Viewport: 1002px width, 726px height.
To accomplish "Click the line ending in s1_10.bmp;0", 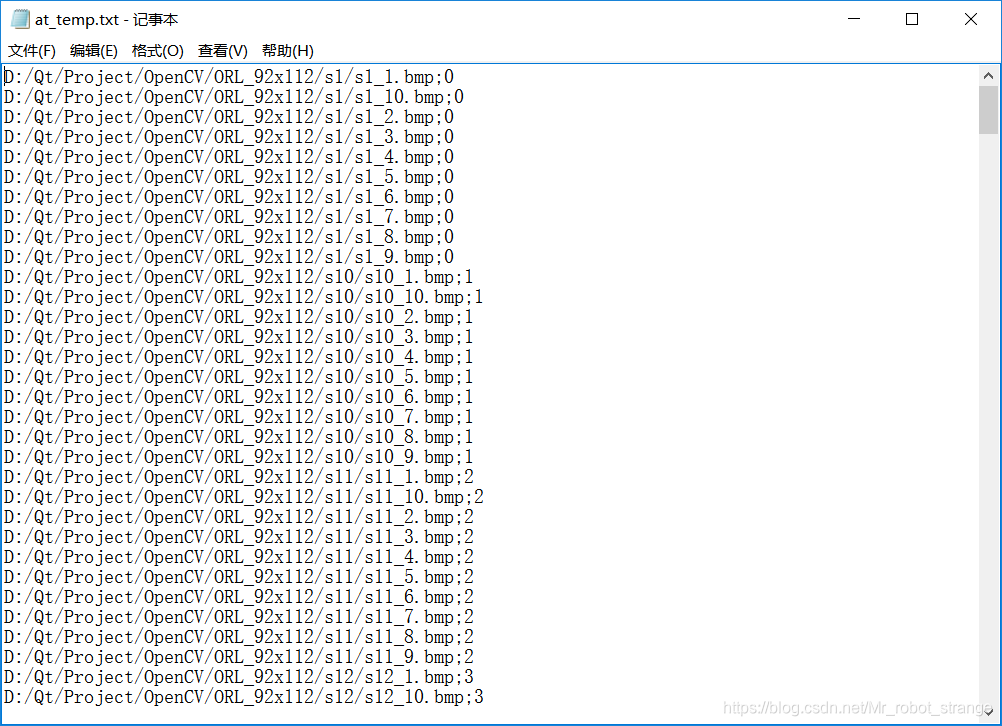I will 234,97.
